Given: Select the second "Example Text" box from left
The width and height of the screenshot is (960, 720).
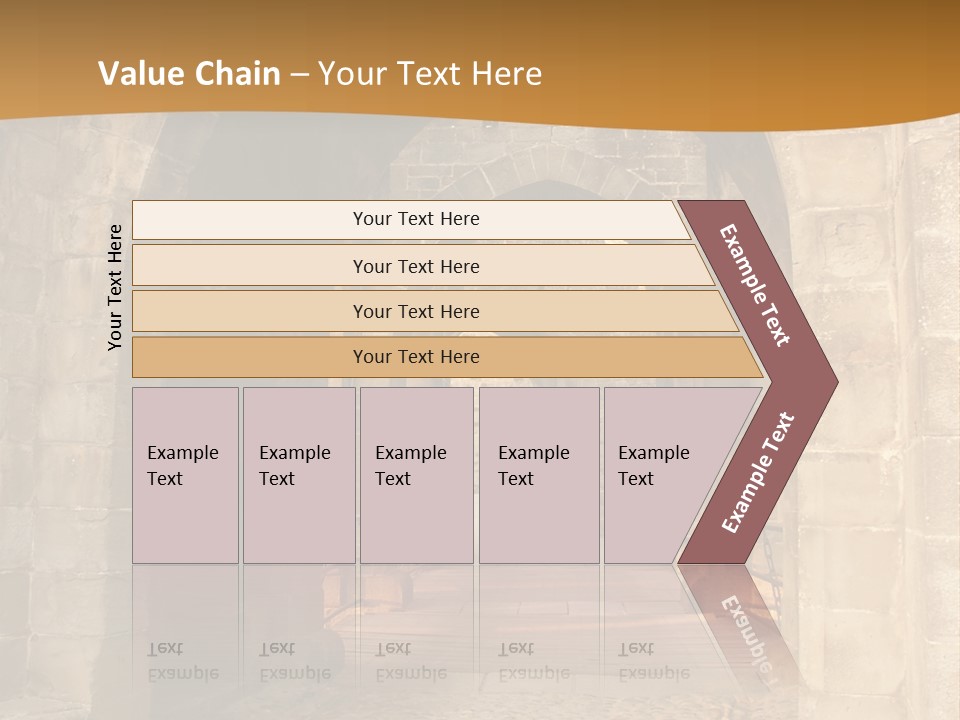Looking at the screenshot, I should [x=298, y=475].
